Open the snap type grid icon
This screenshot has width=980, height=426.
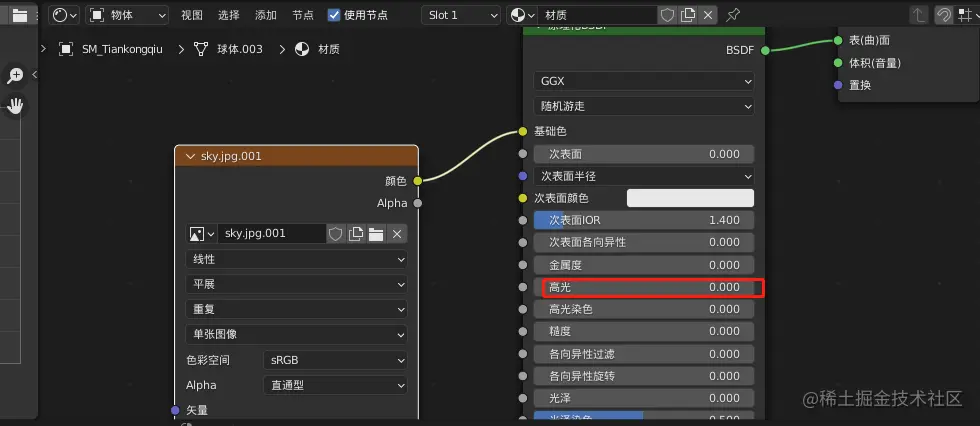(966, 15)
